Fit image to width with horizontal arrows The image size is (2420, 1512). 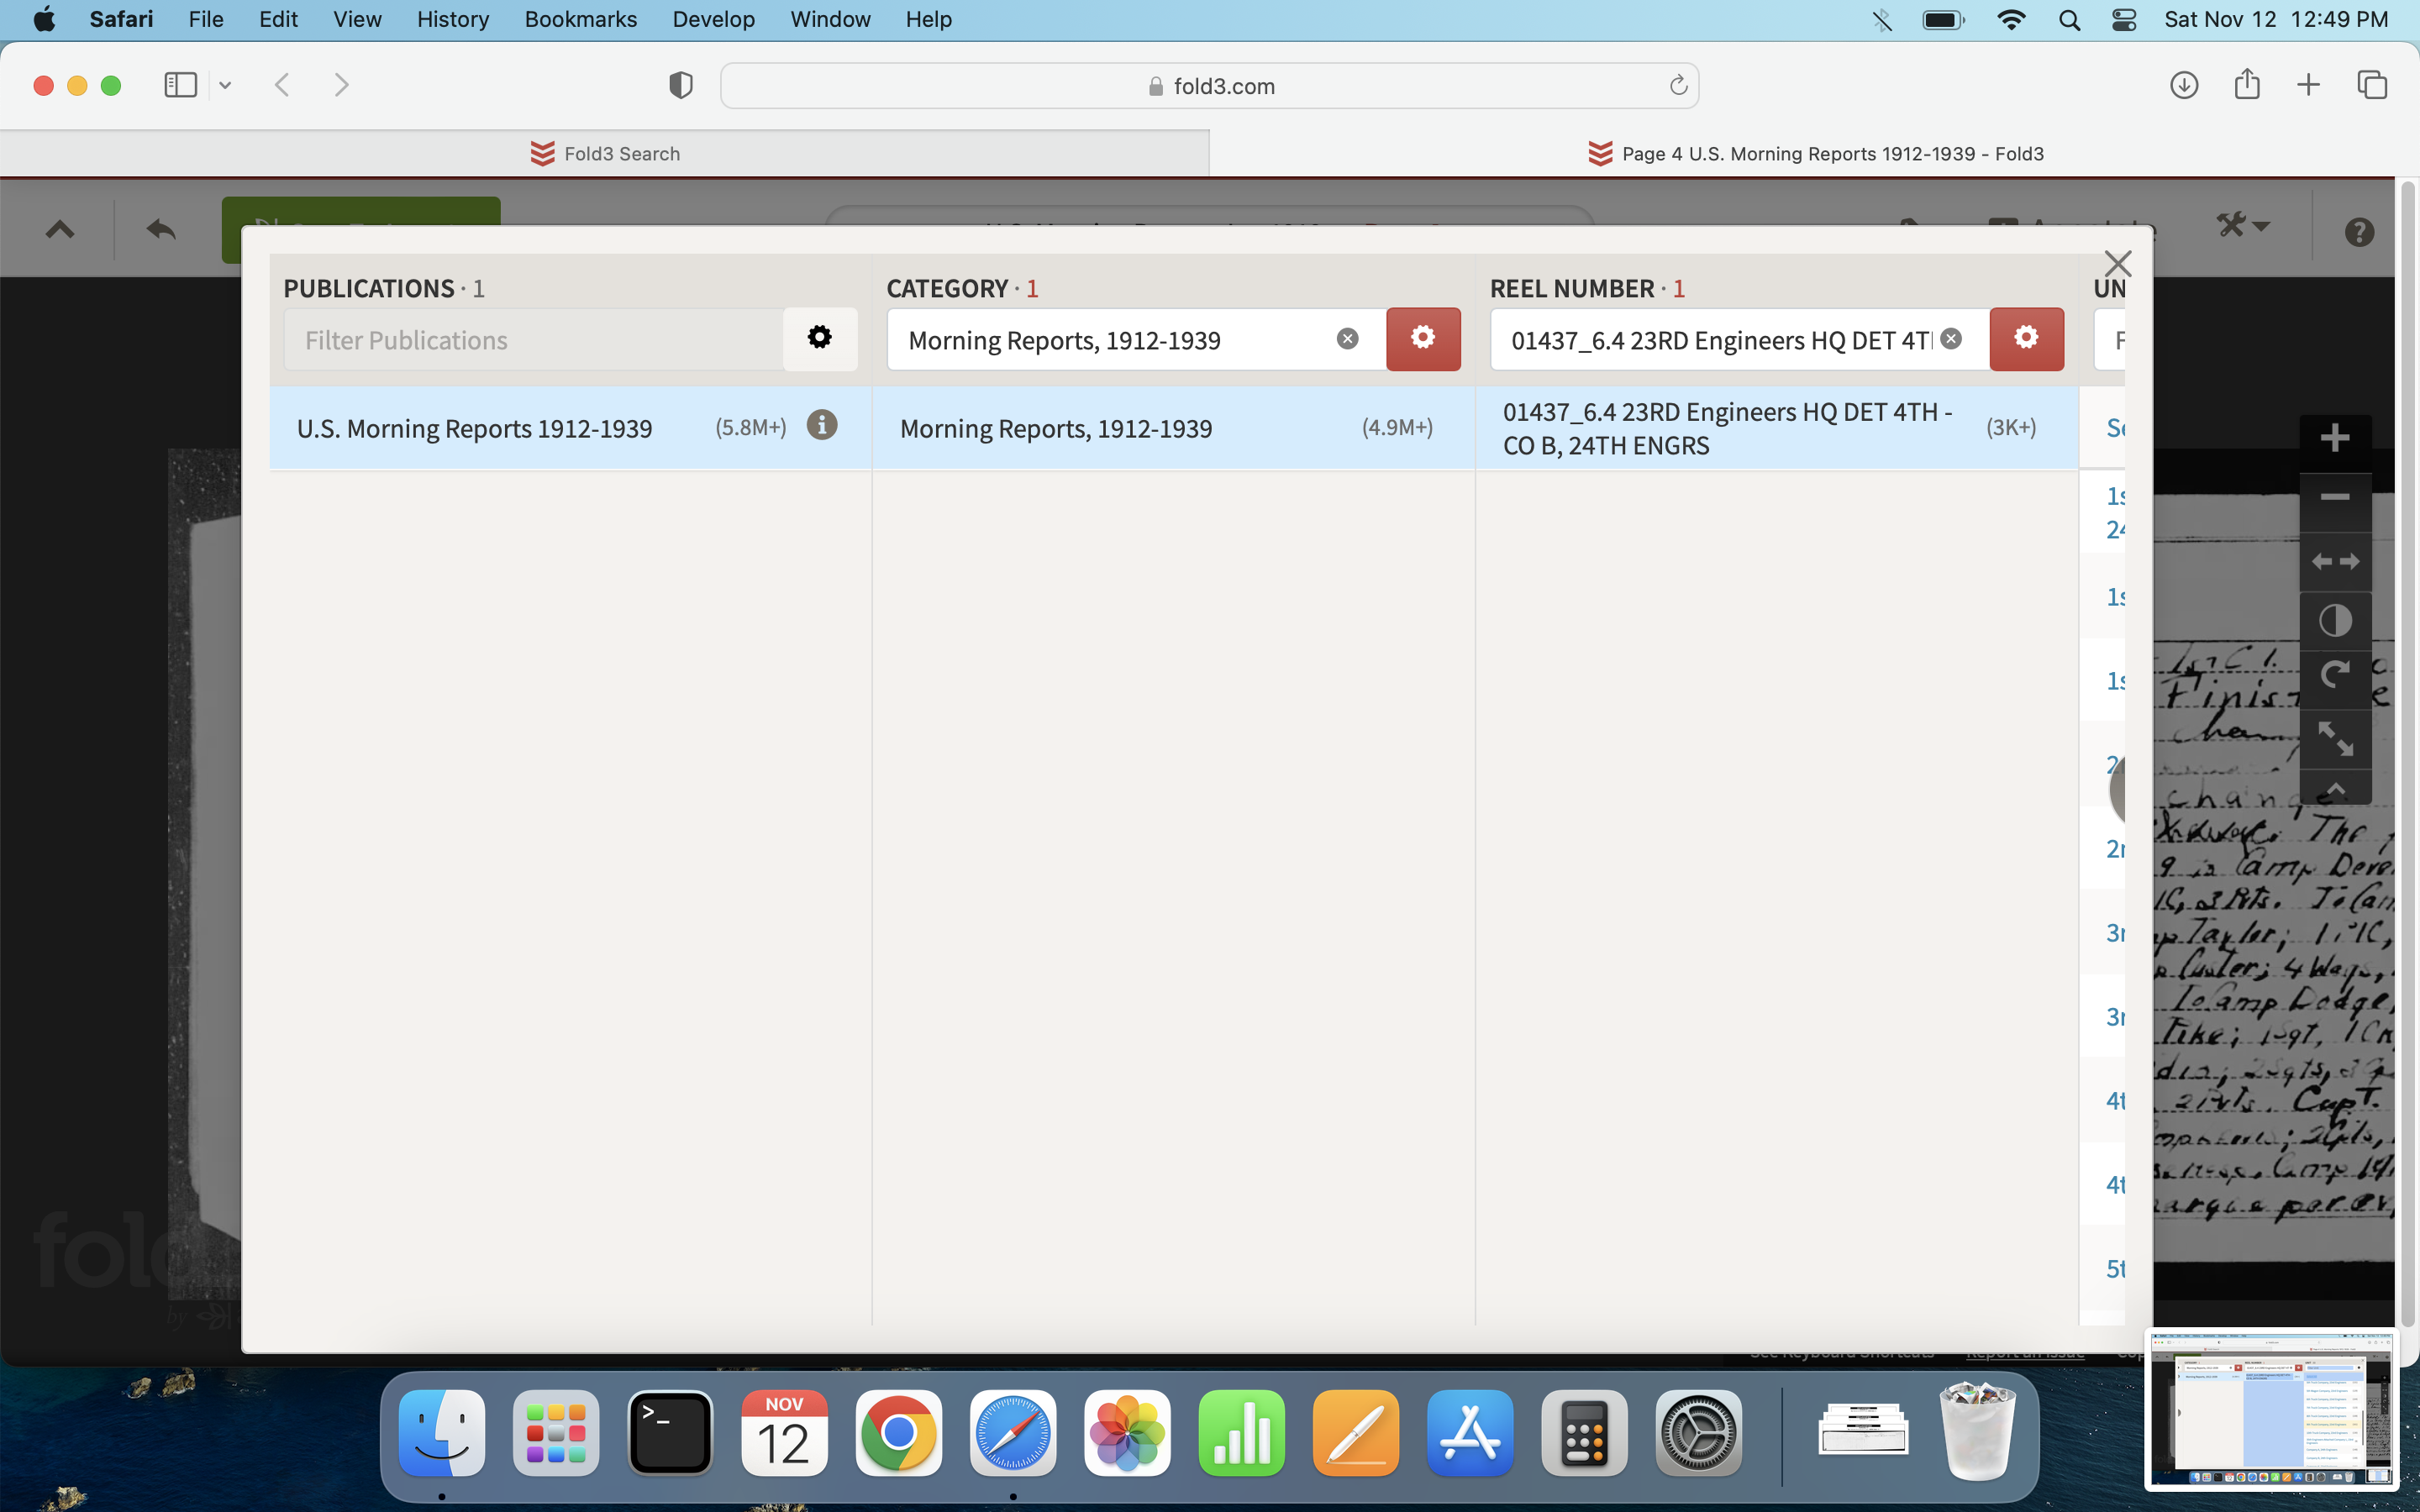[2334, 561]
